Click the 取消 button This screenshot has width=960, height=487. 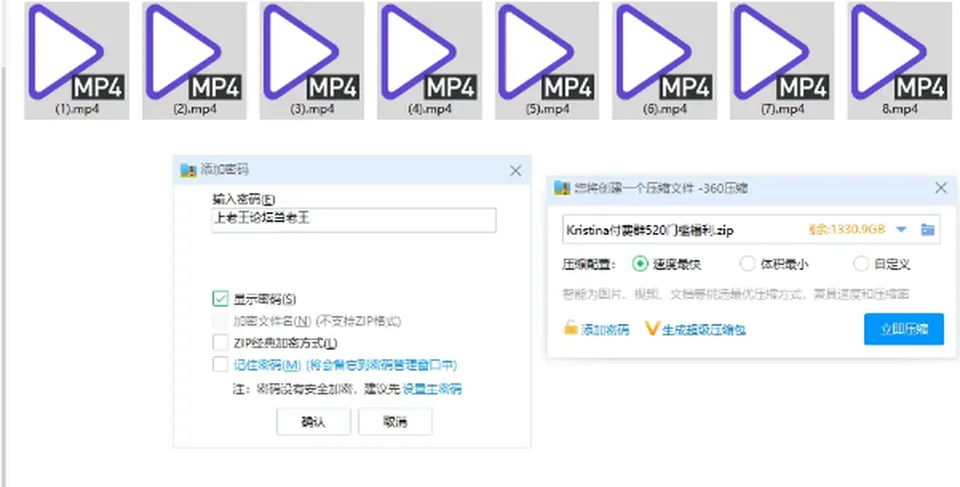point(396,422)
